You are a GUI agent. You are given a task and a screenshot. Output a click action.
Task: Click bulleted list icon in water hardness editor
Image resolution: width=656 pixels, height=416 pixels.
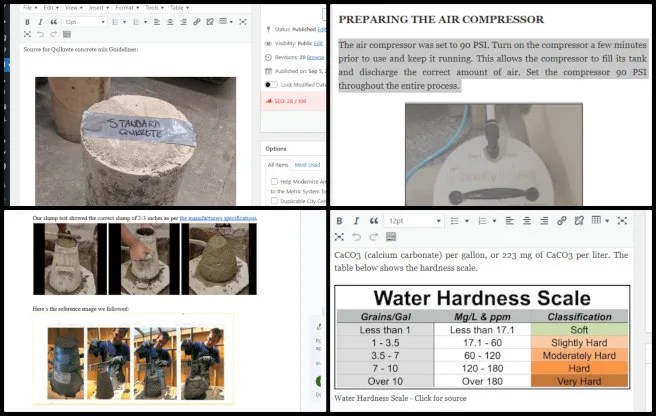[x=455, y=221]
